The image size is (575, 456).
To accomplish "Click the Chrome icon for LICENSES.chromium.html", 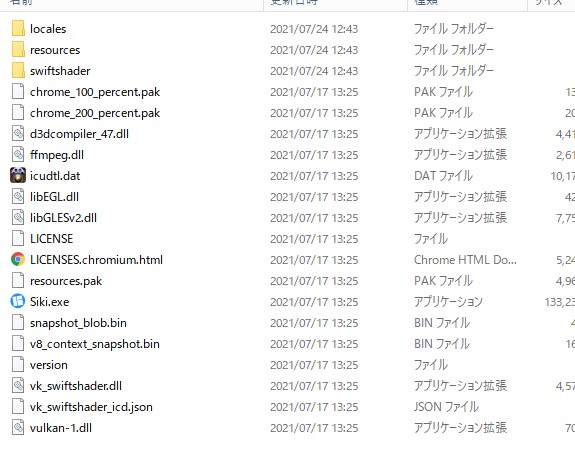I will coord(18,259).
